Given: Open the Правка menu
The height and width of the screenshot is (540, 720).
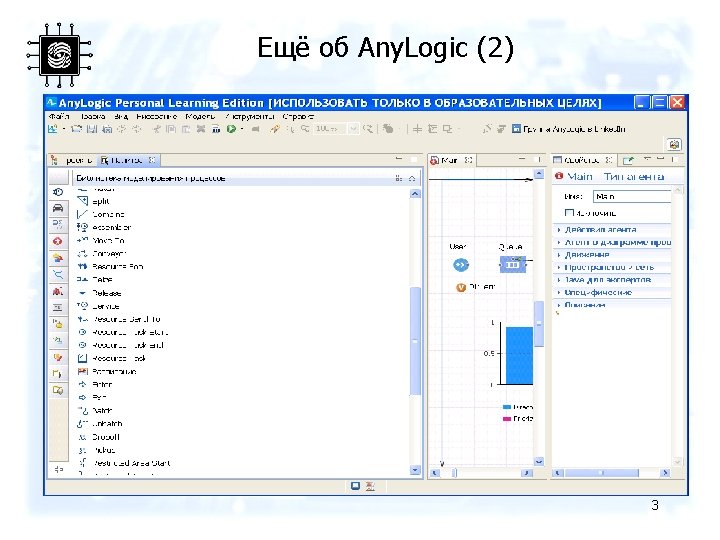Looking at the screenshot, I should (92, 117).
